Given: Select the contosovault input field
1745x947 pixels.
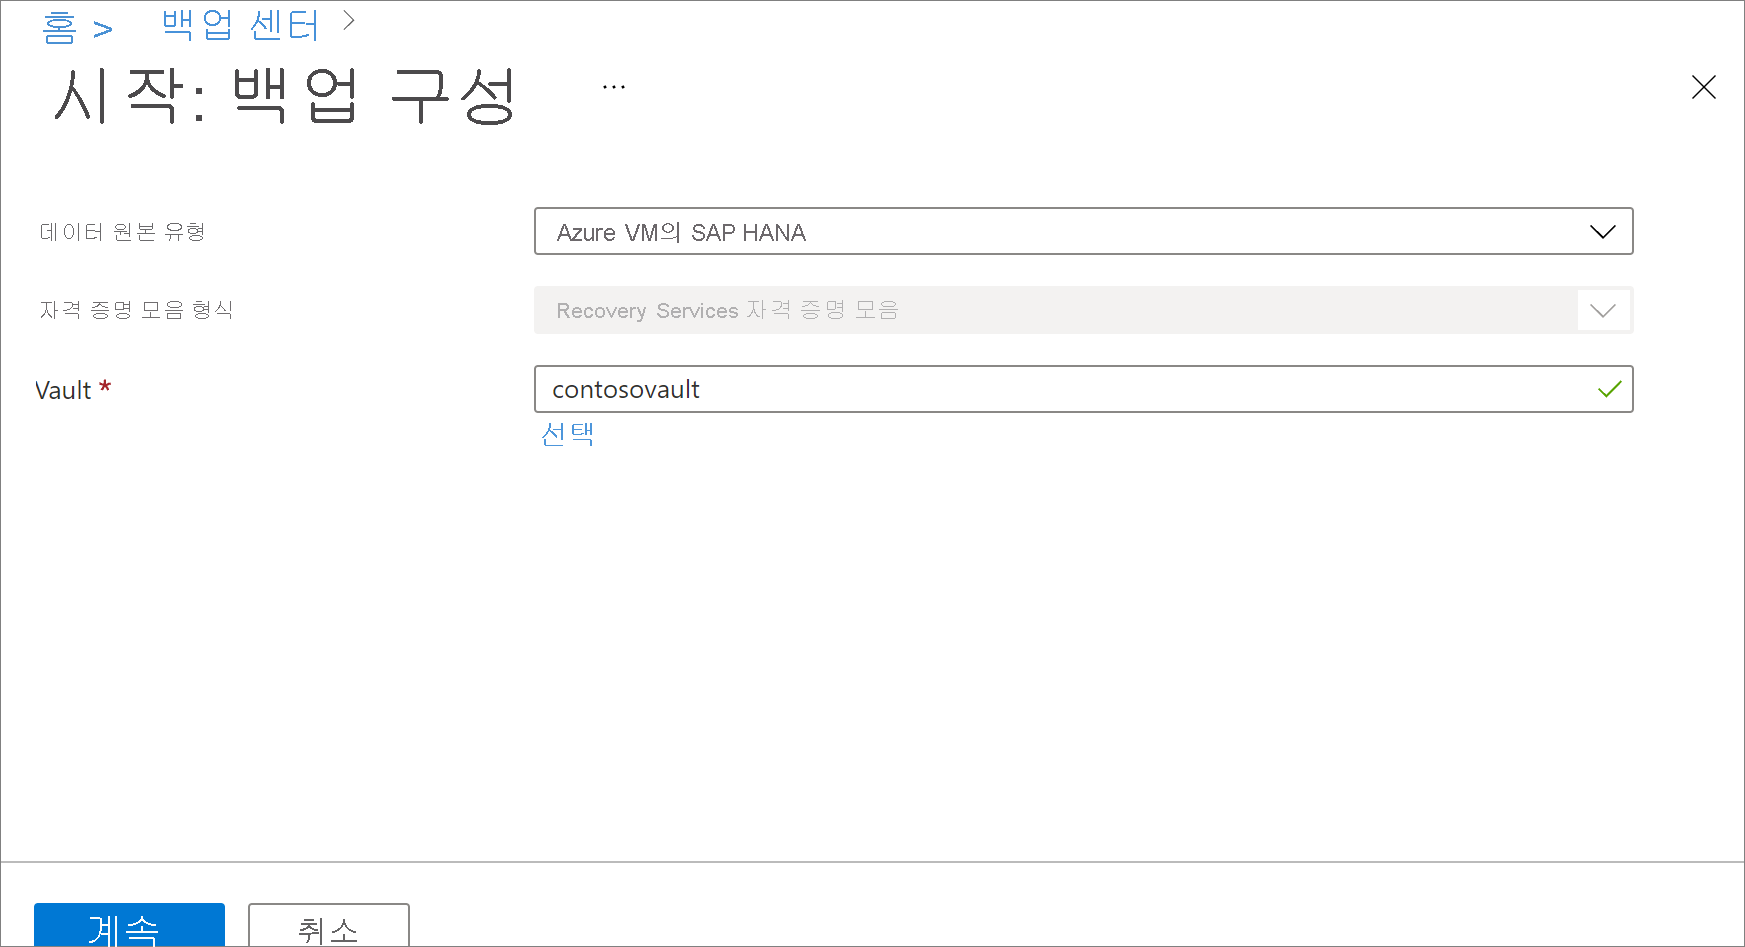Looking at the screenshot, I should tap(1000, 389).
